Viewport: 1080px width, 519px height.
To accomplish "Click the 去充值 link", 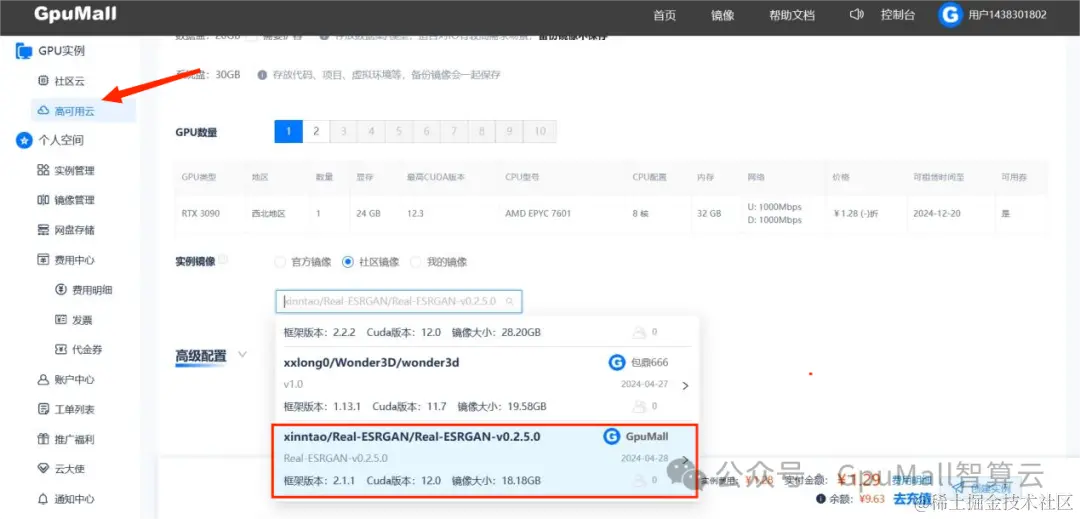I will click(x=913, y=498).
